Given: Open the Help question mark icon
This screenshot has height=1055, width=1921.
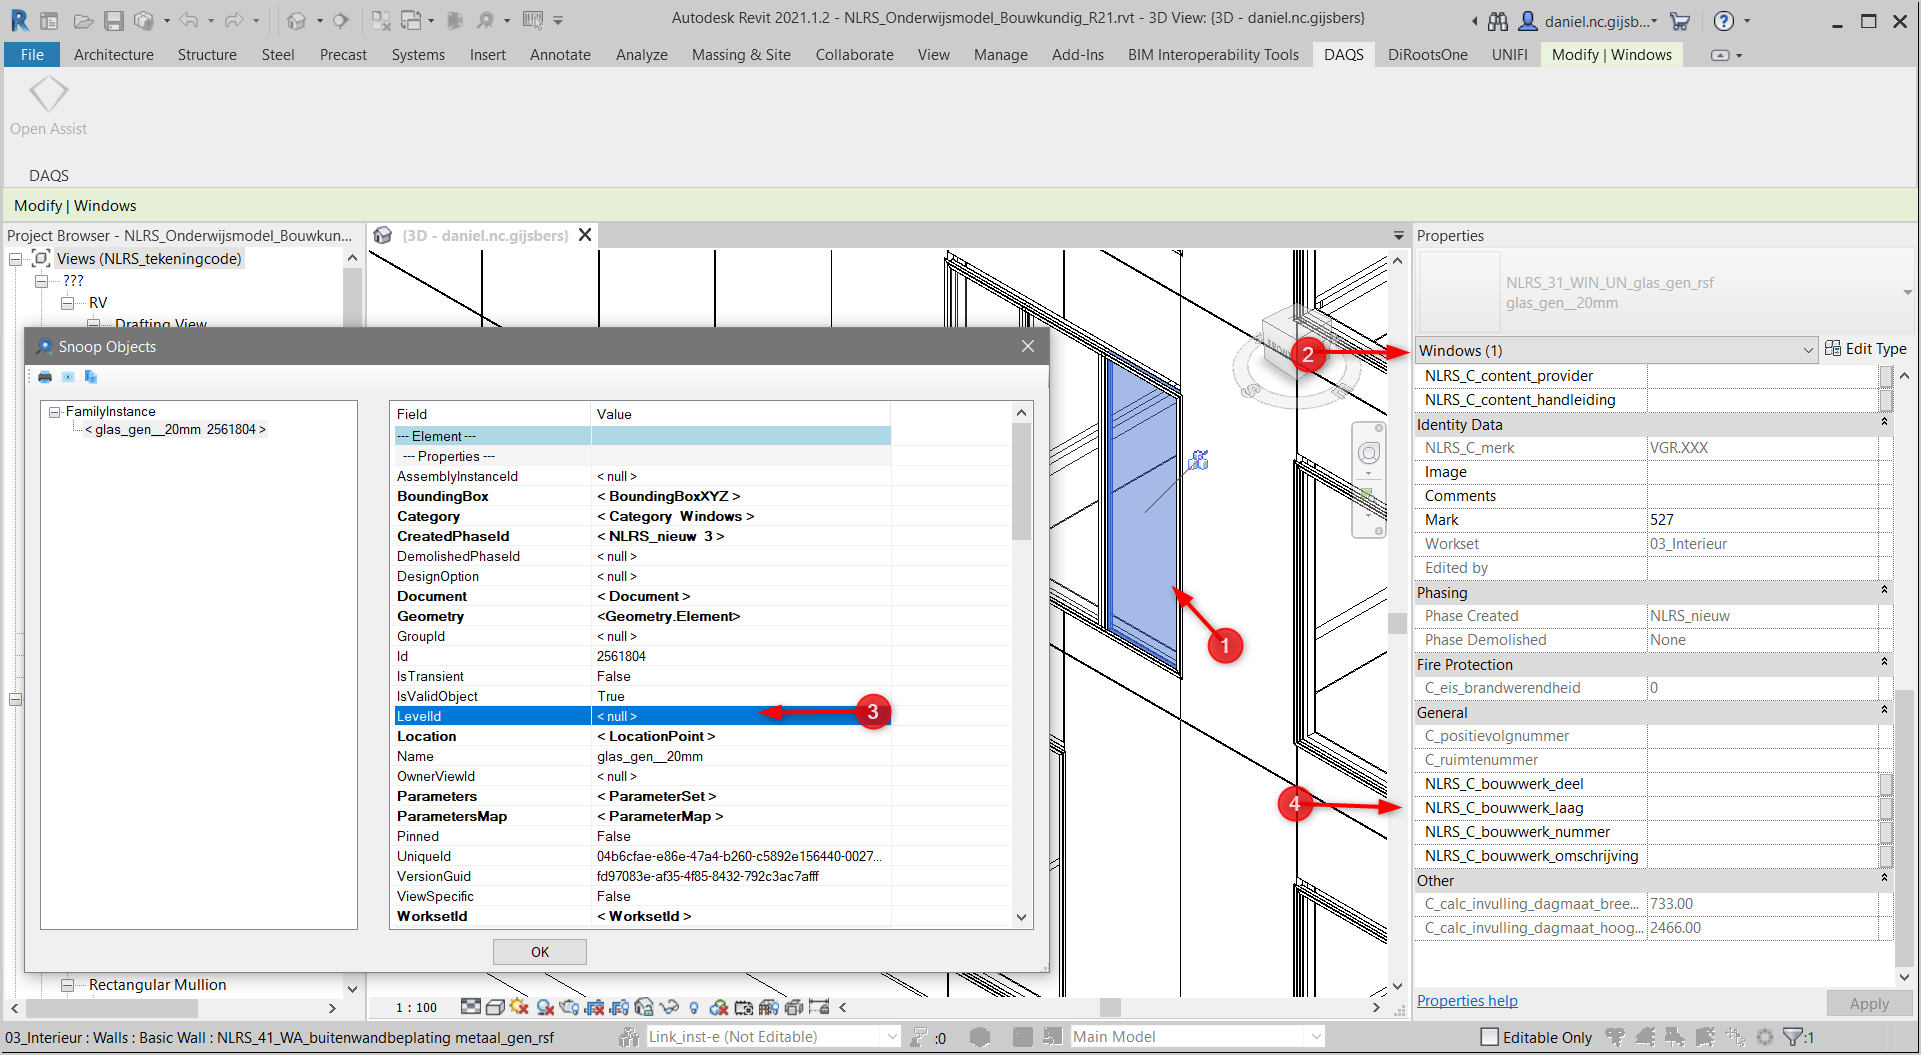Looking at the screenshot, I should [x=1724, y=21].
